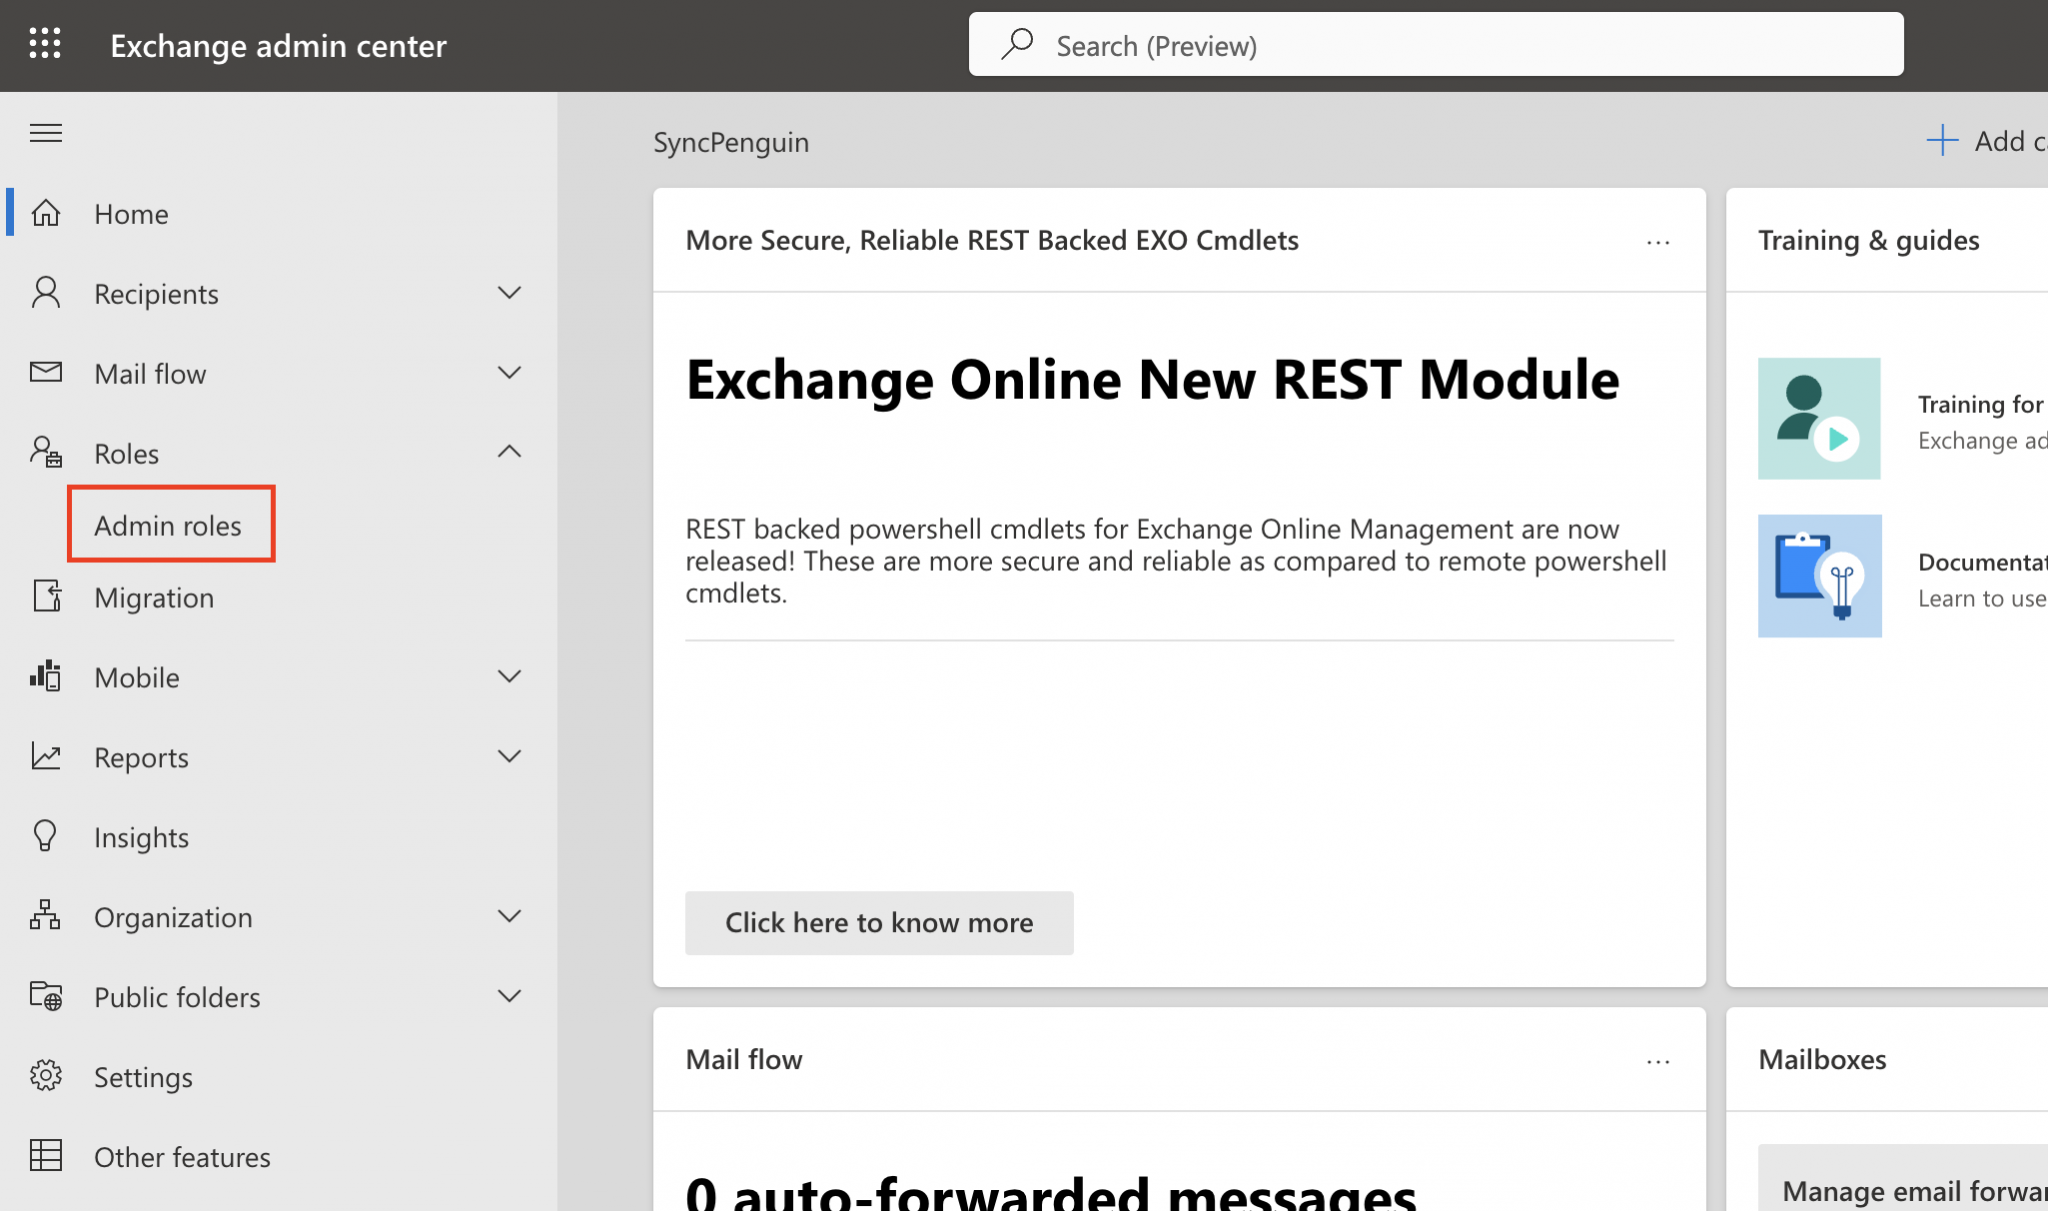
Task: Open REST Cmdlets card more-options ellipsis
Action: pos(1658,242)
